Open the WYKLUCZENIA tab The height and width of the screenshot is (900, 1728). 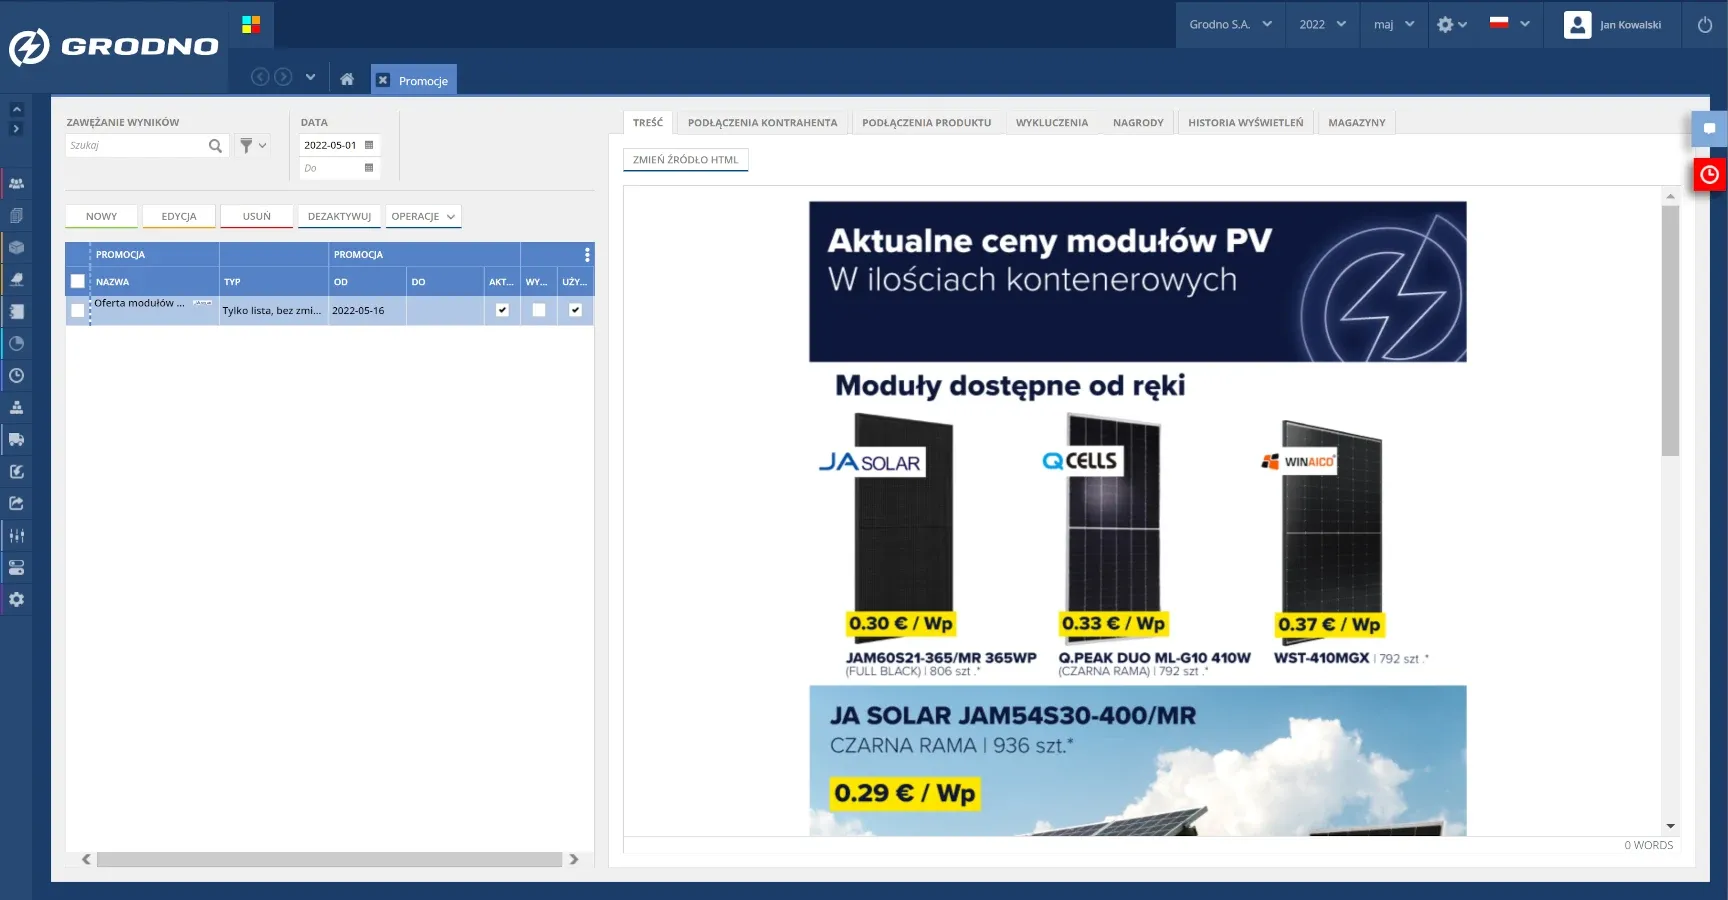(x=1051, y=123)
